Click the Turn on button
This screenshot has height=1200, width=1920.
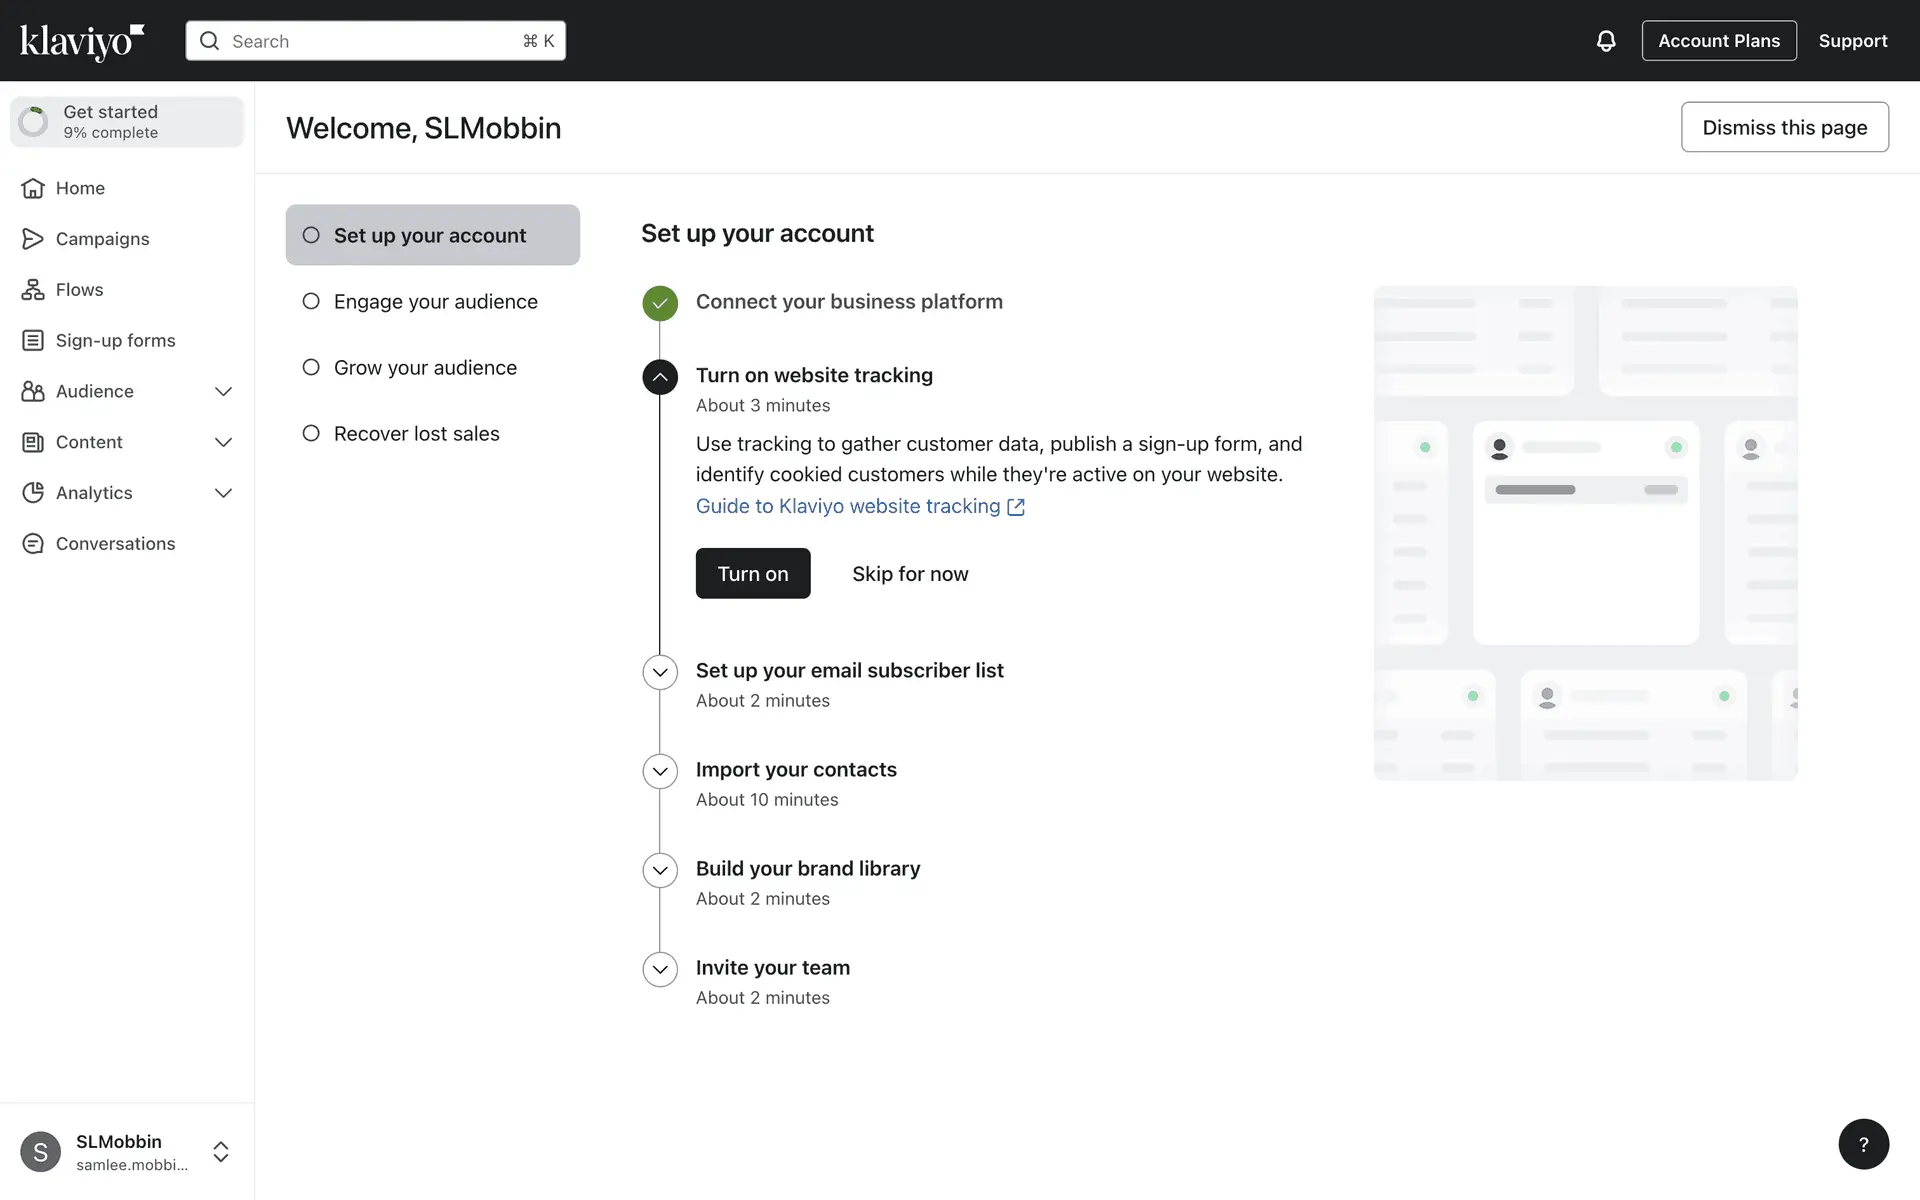753,574
